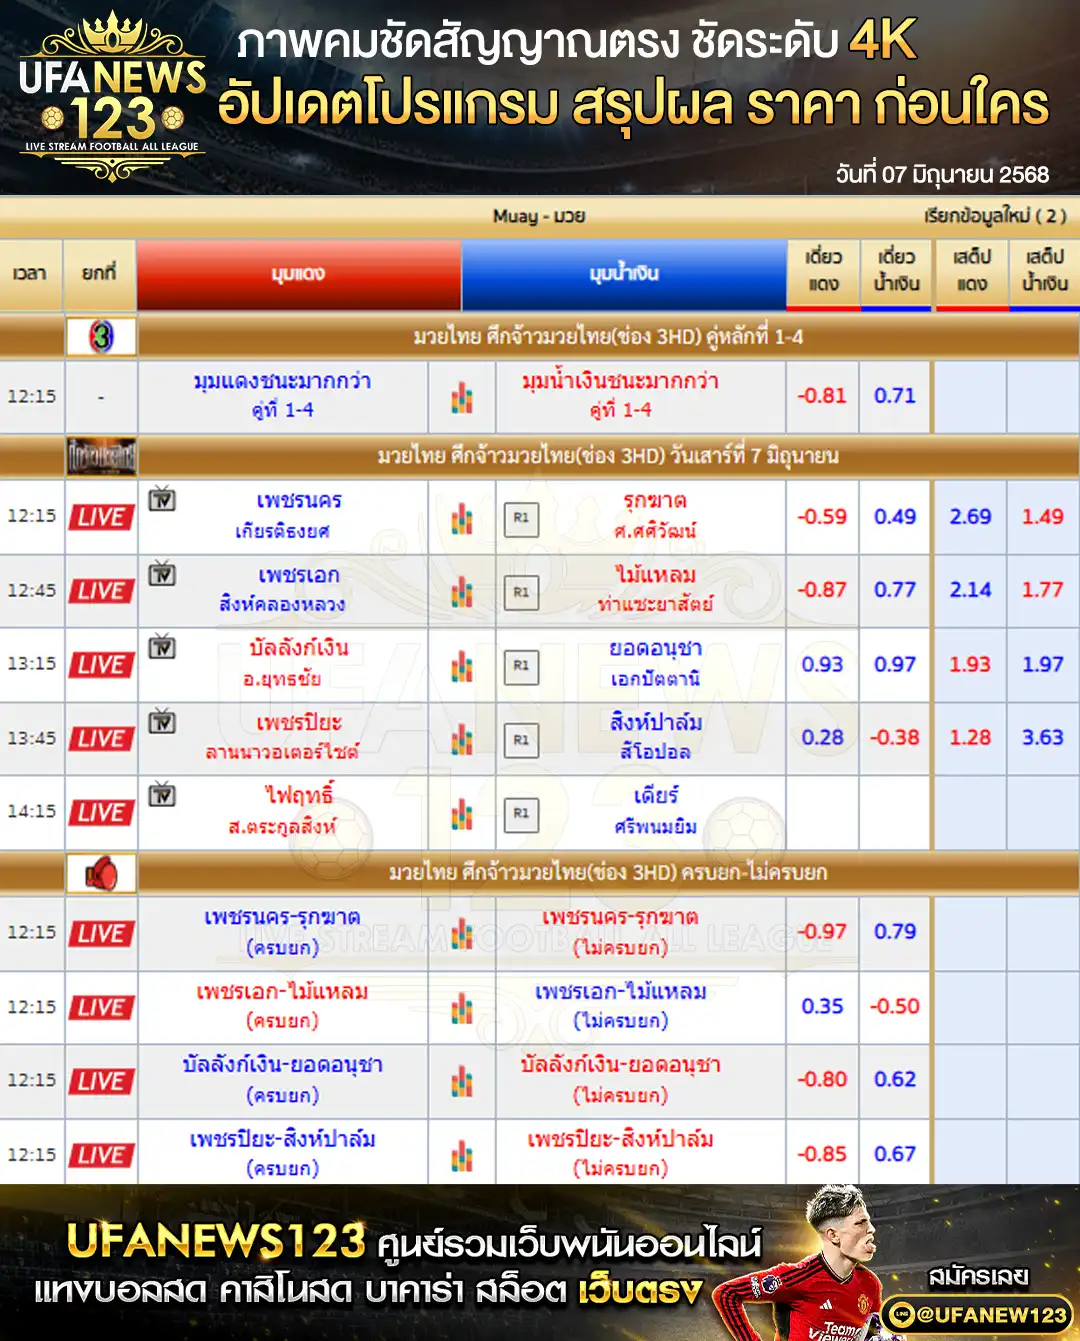Select odds -0.87 for เพชรเอก
The height and width of the screenshot is (1341, 1080).
[x=822, y=590]
